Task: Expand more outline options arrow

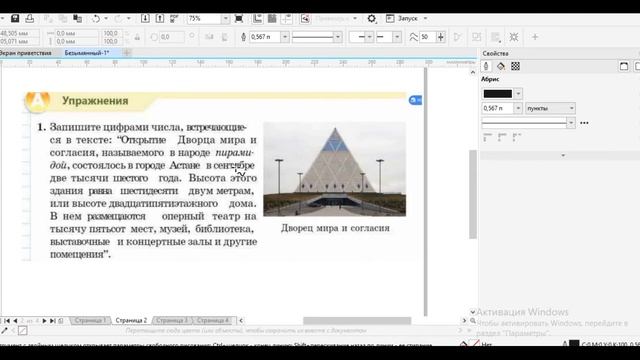Action: [x=563, y=156]
